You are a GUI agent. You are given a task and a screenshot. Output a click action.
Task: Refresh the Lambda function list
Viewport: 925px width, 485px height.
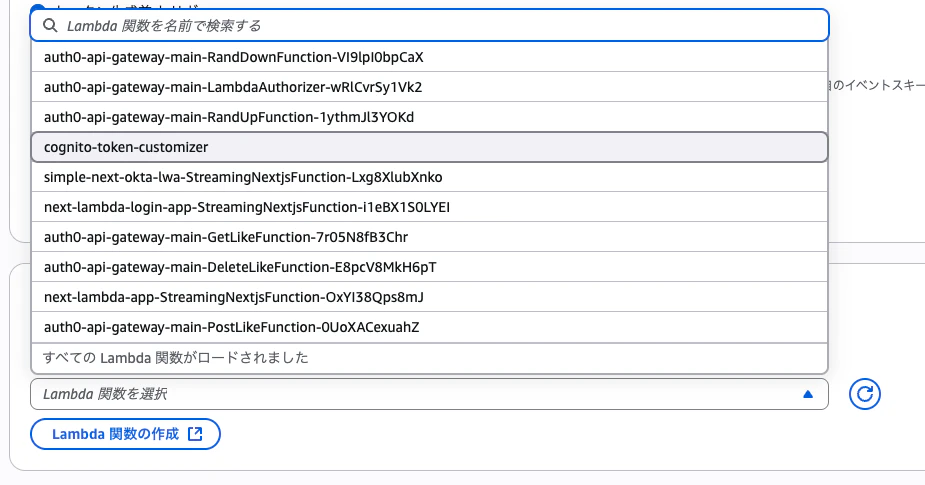(865, 394)
